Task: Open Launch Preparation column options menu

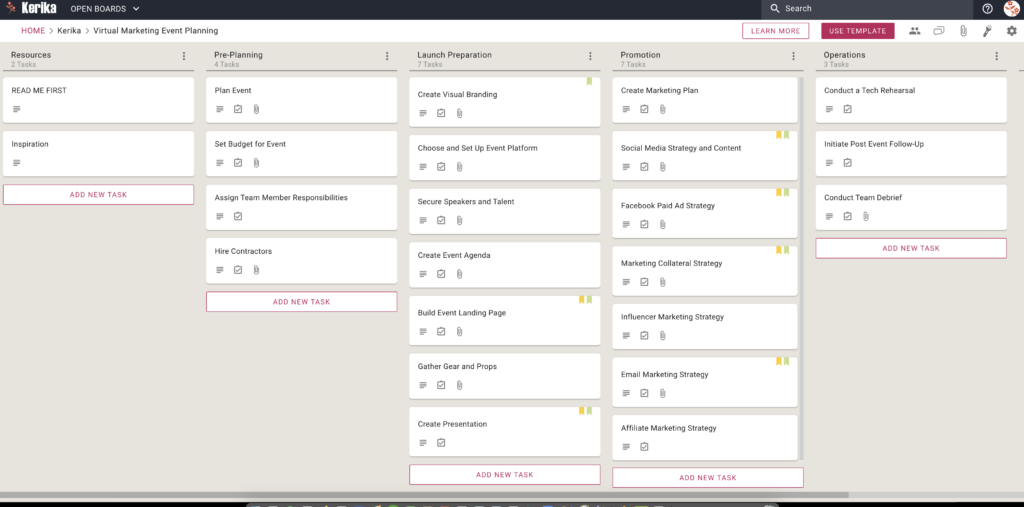Action: click(x=590, y=56)
